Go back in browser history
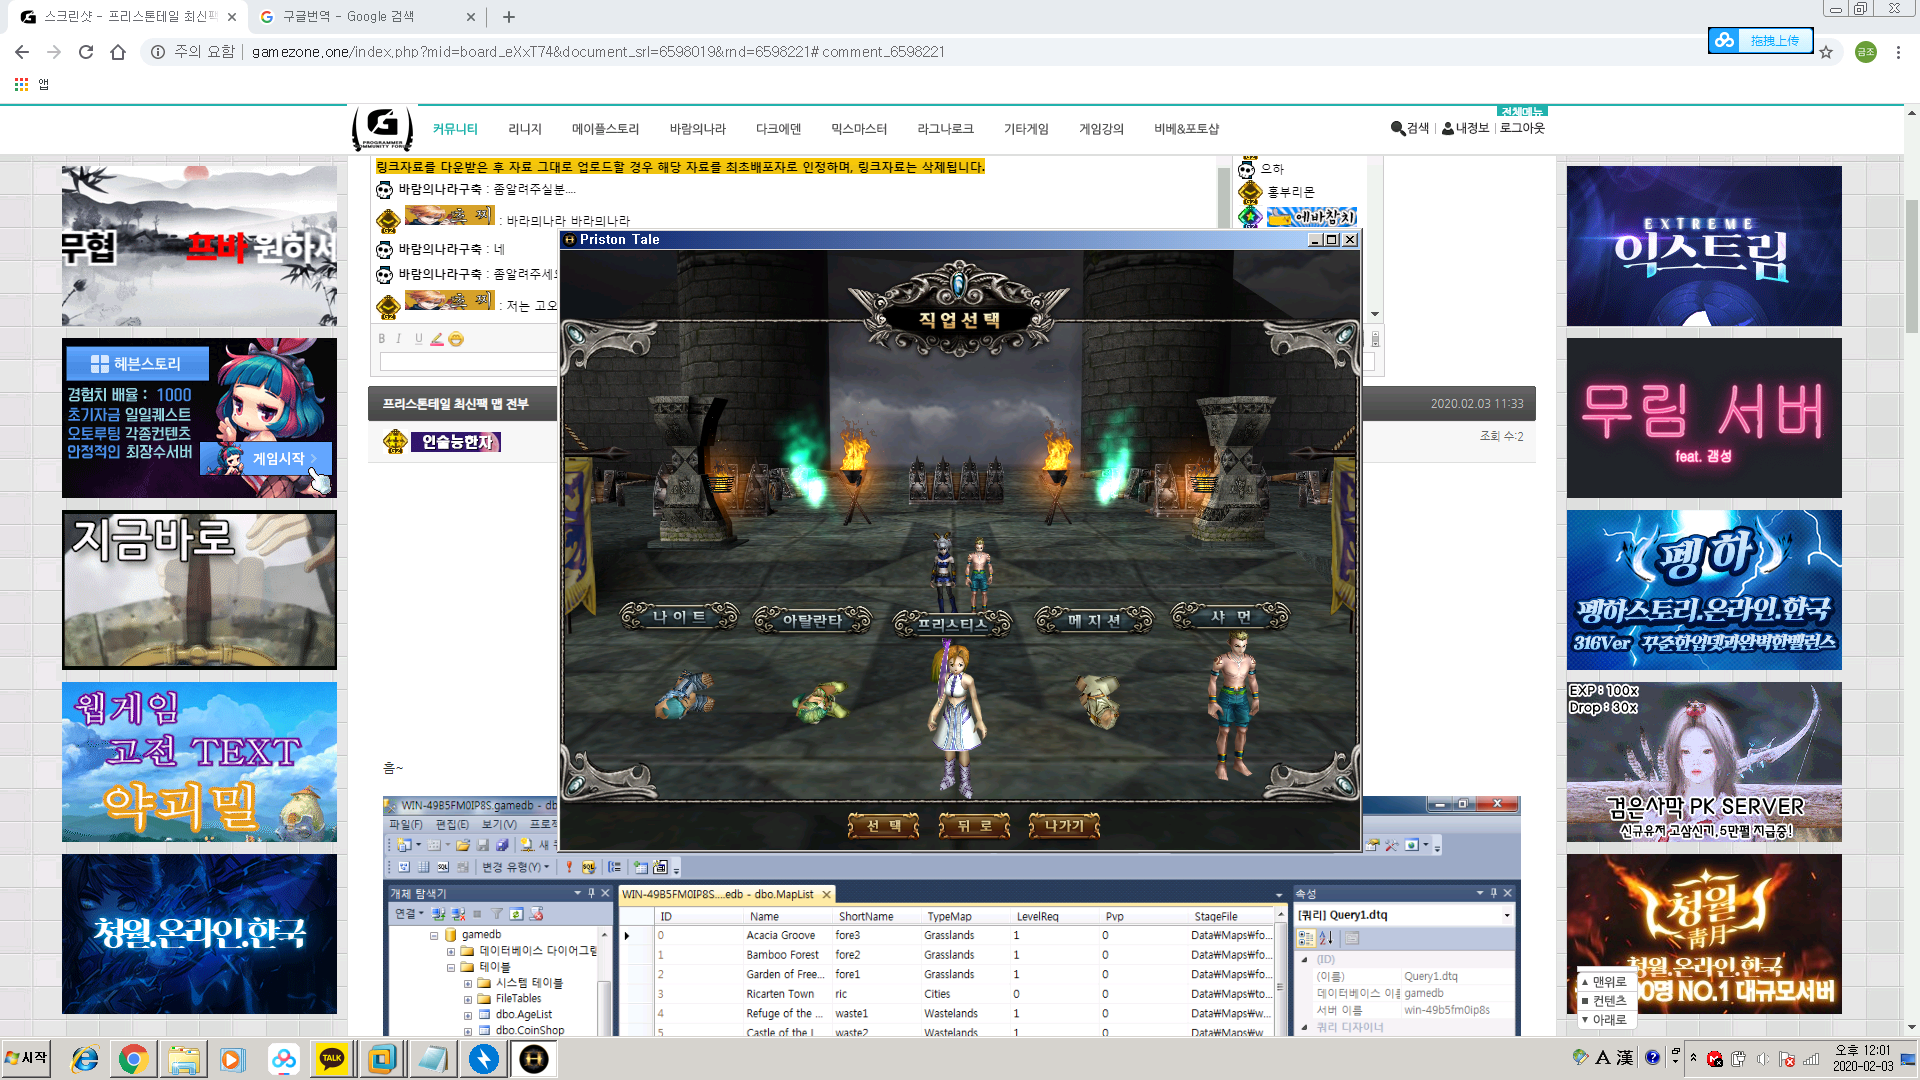Viewport: 1920px width, 1080px height. pyautogui.click(x=22, y=52)
